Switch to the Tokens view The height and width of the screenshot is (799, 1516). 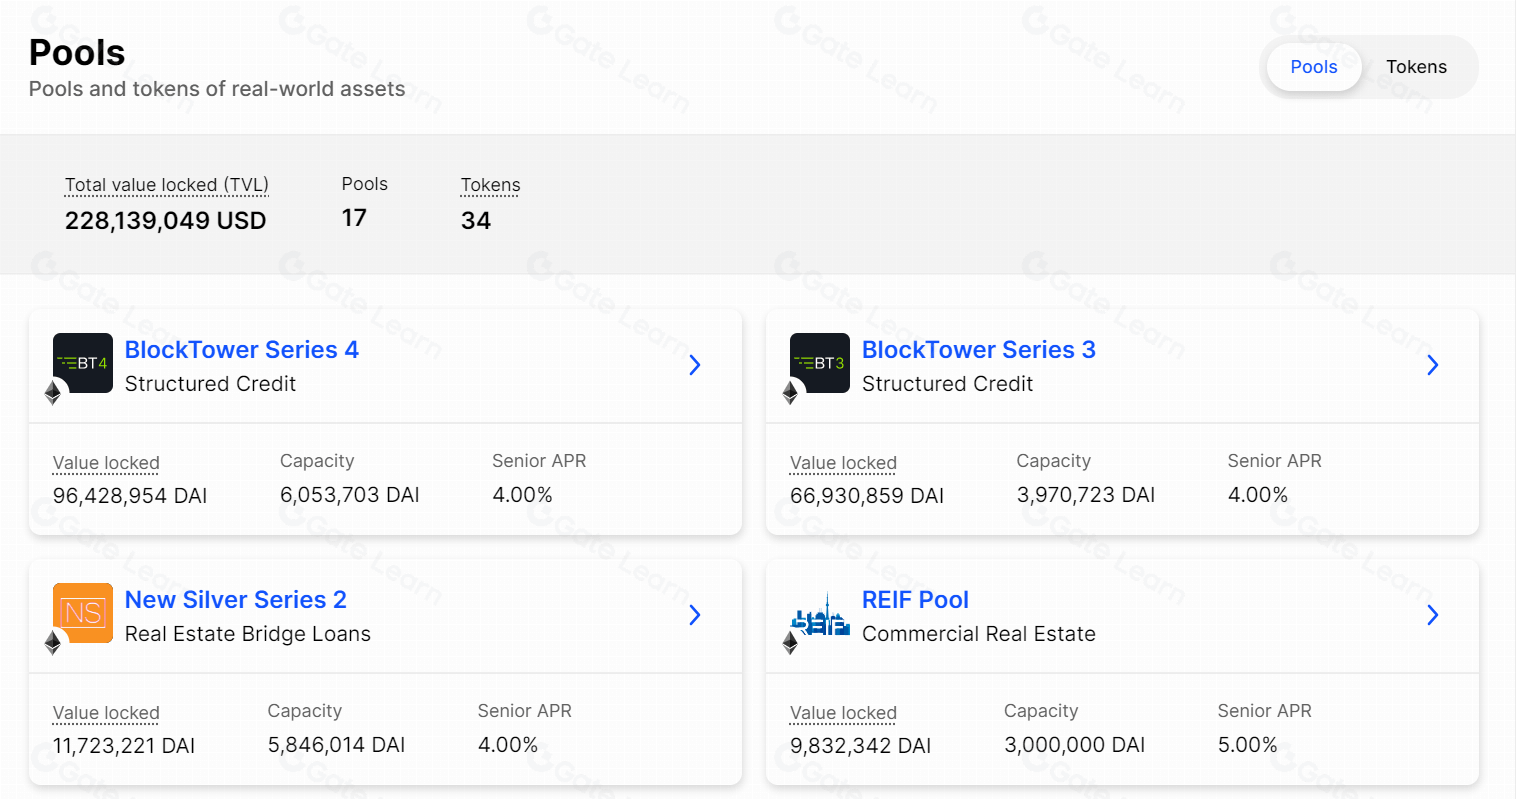pyautogui.click(x=1416, y=67)
